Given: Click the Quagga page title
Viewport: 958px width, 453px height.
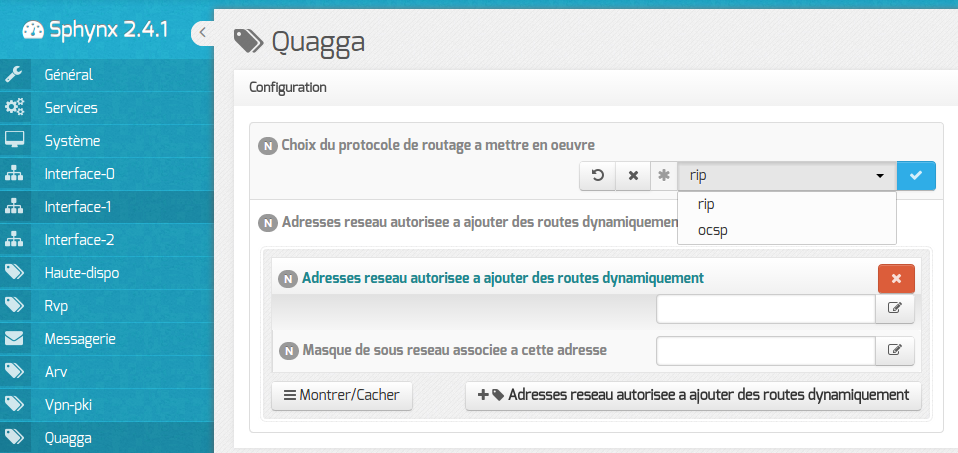Looking at the screenshot, I should coord(318,42).
